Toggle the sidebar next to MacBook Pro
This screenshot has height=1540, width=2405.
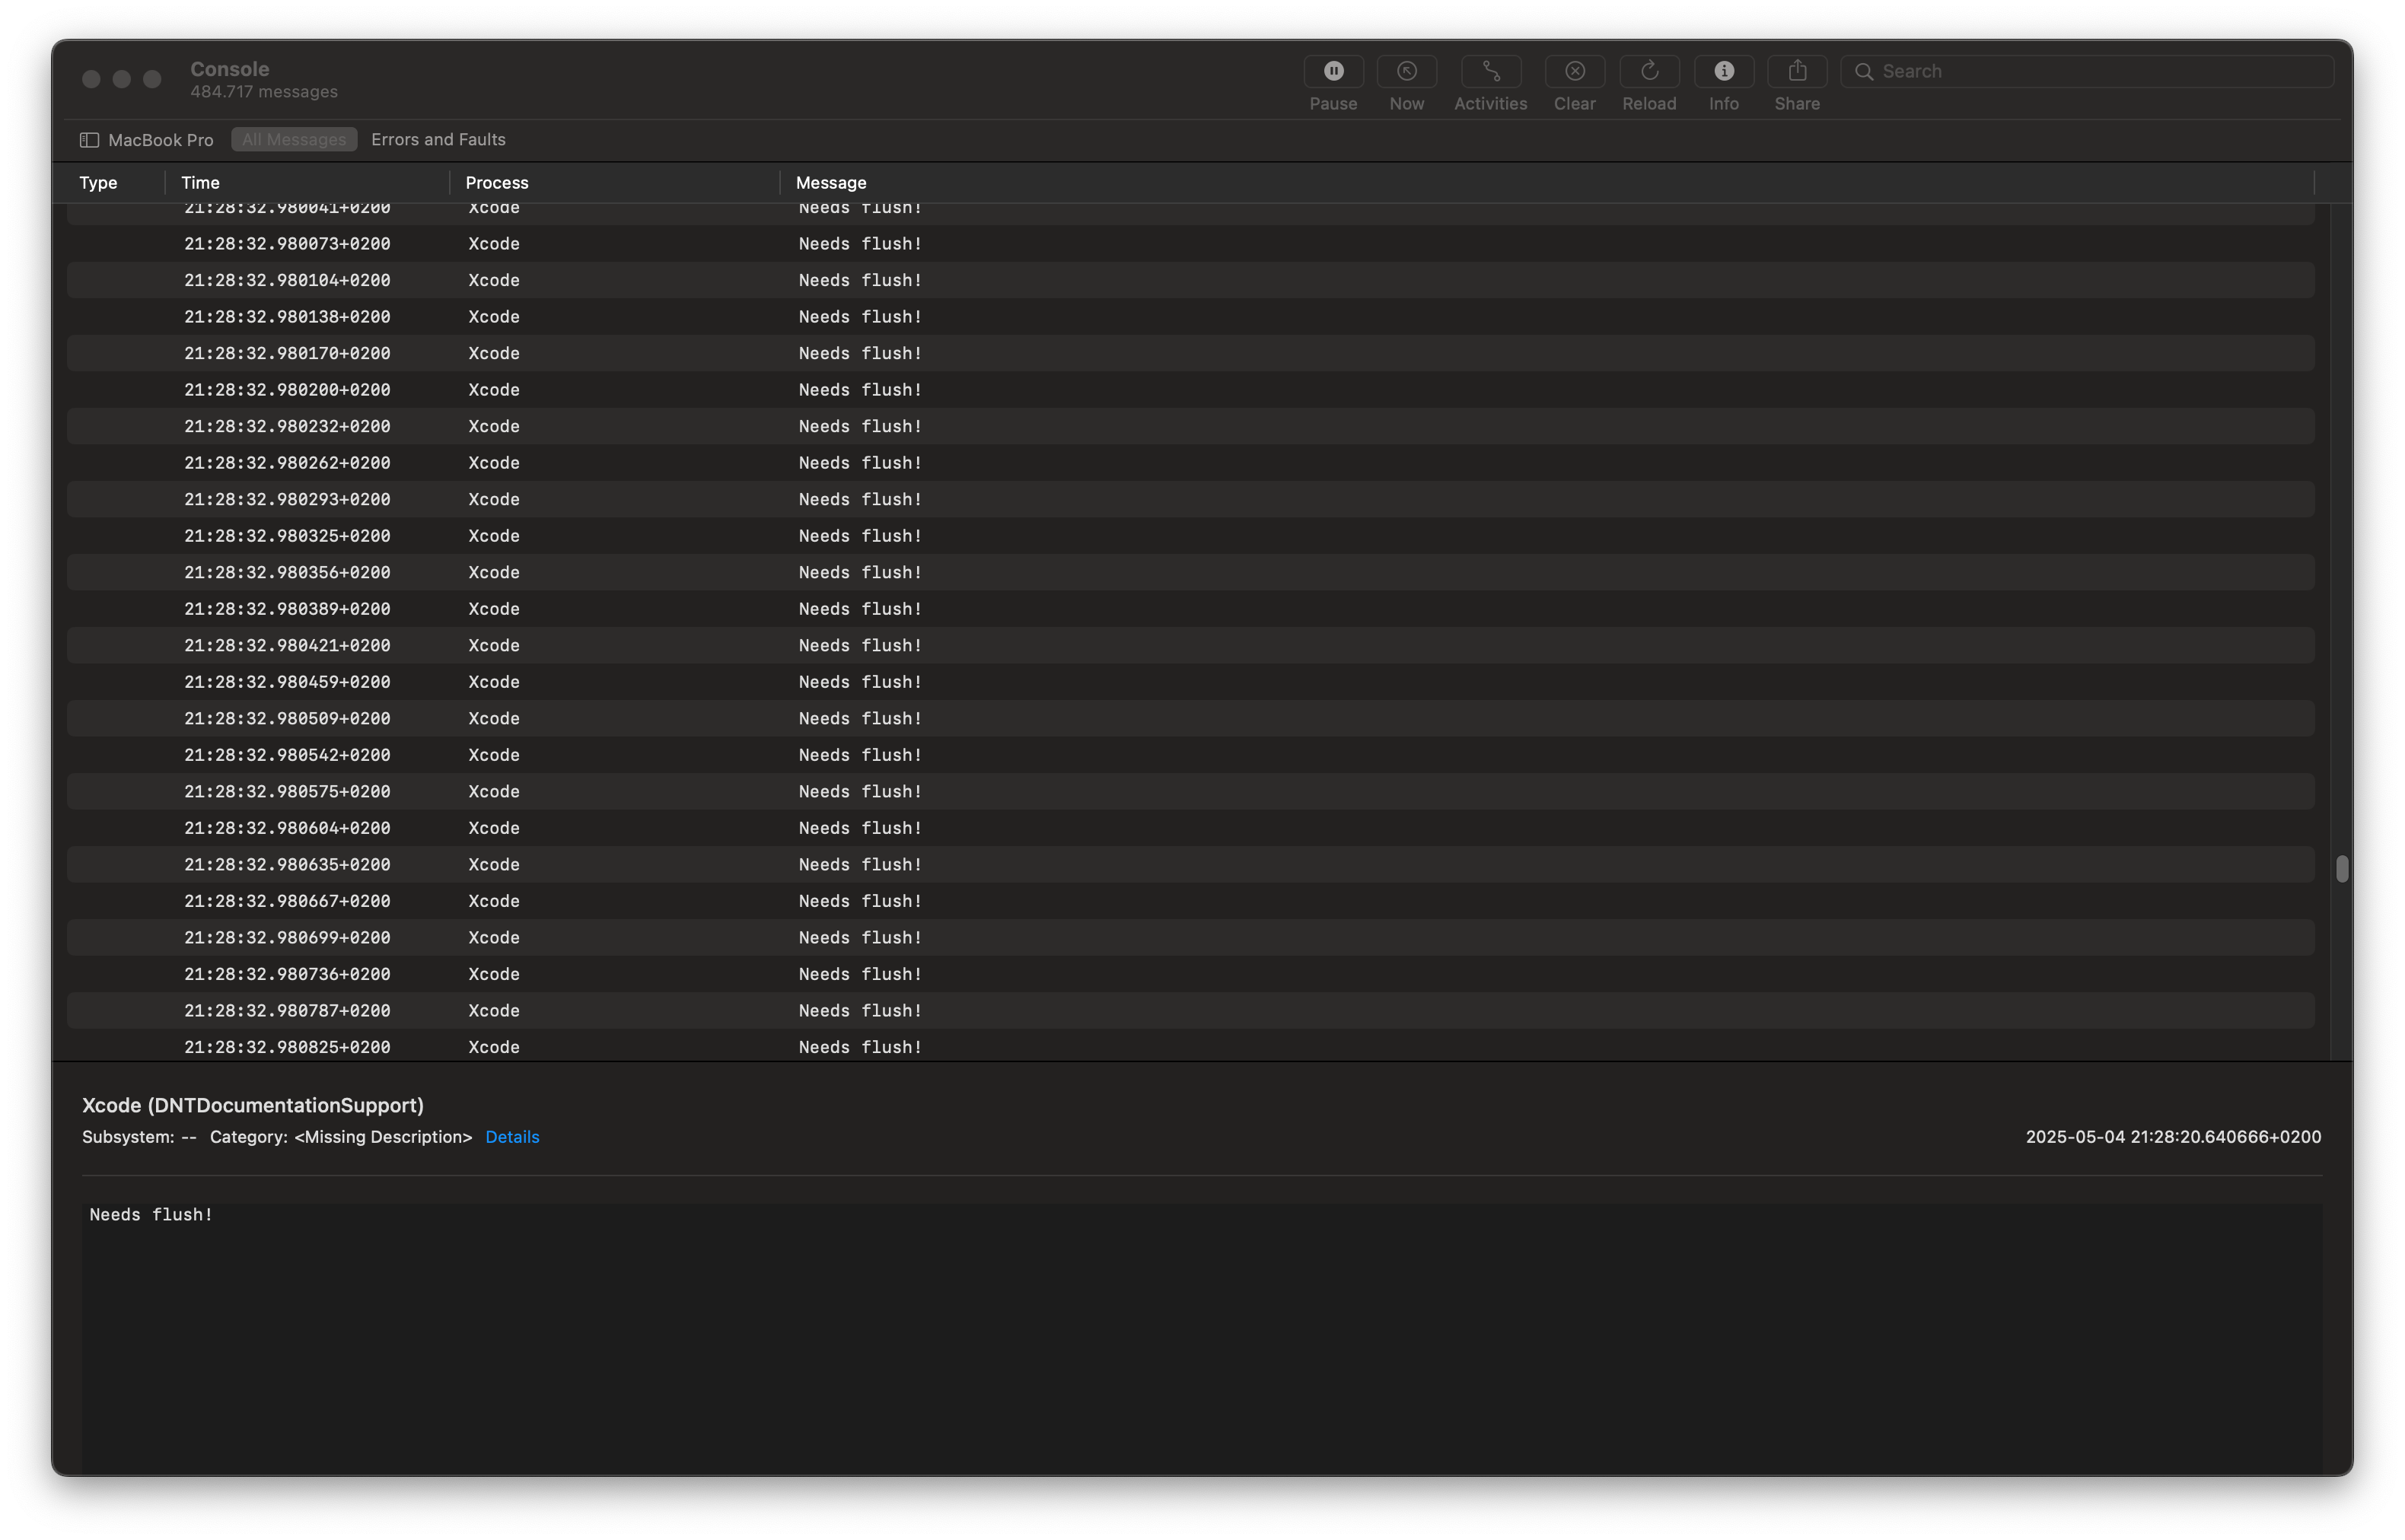point(89,140)
